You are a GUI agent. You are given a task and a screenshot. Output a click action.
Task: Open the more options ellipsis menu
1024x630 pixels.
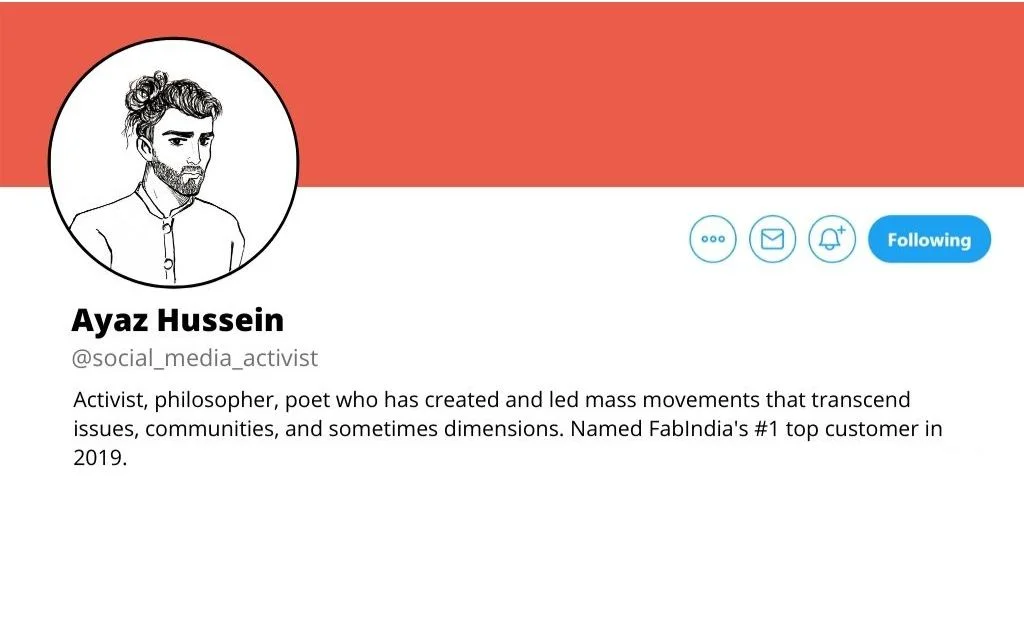(x=712, y=239)
